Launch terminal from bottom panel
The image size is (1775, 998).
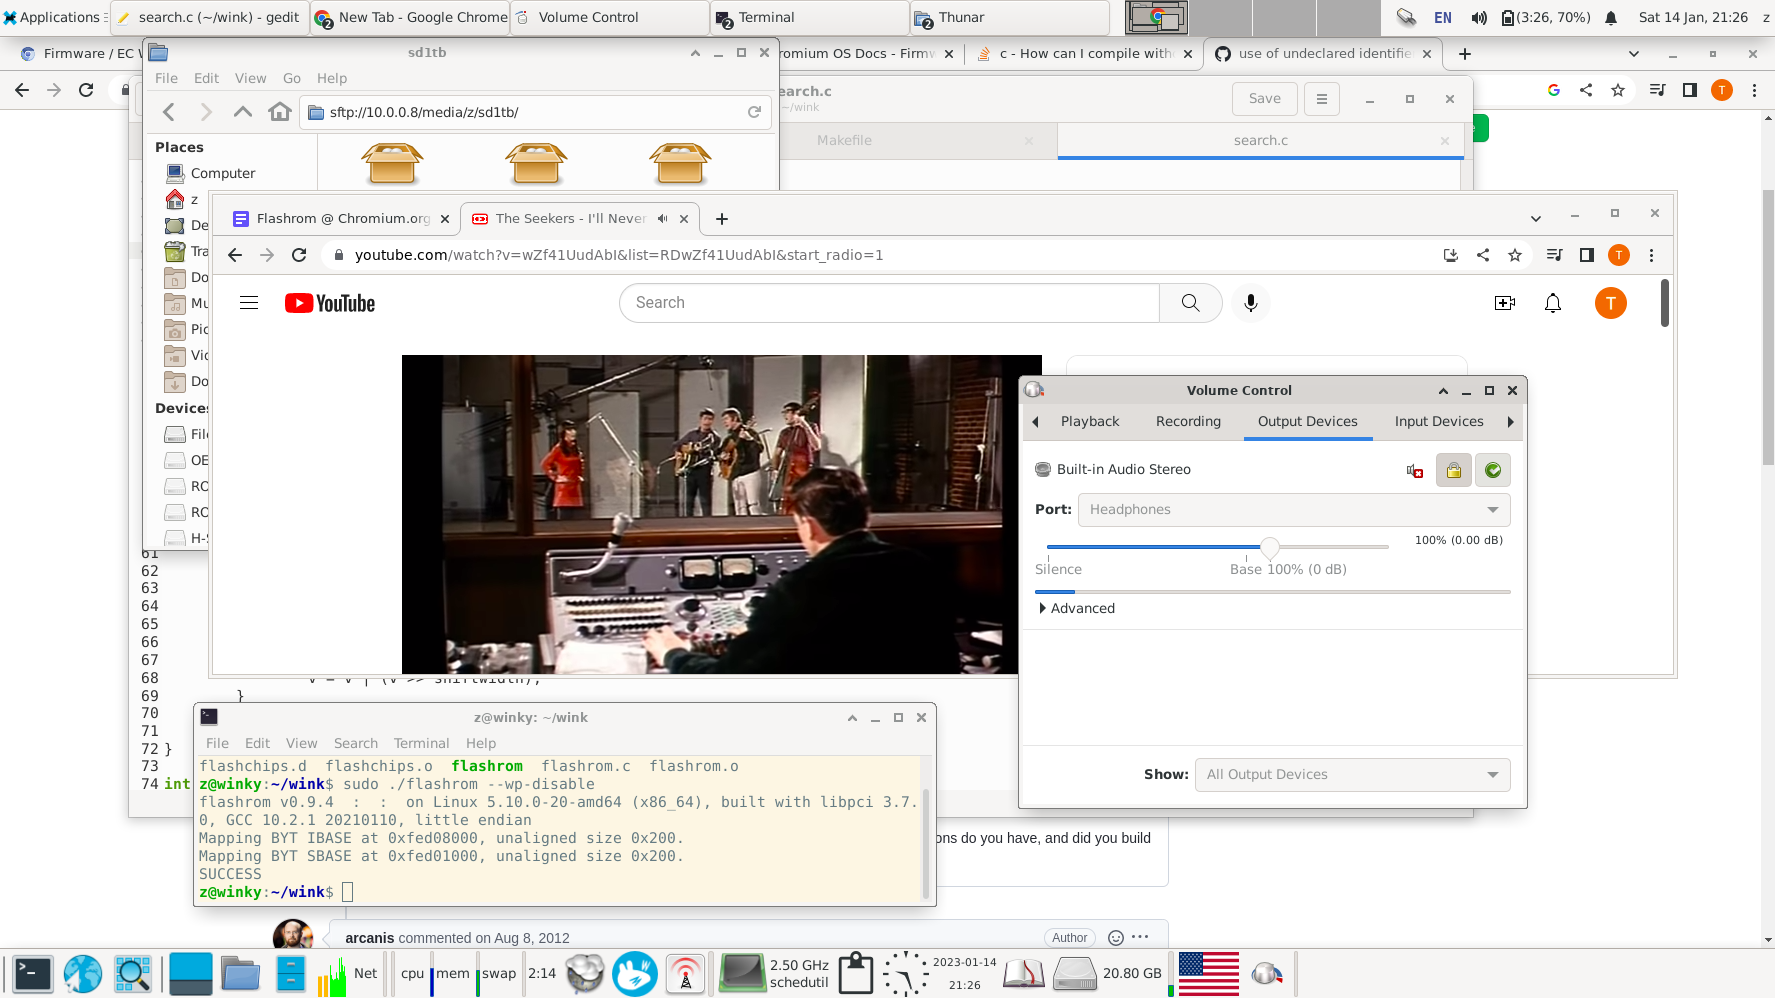(x=32, y=974)
